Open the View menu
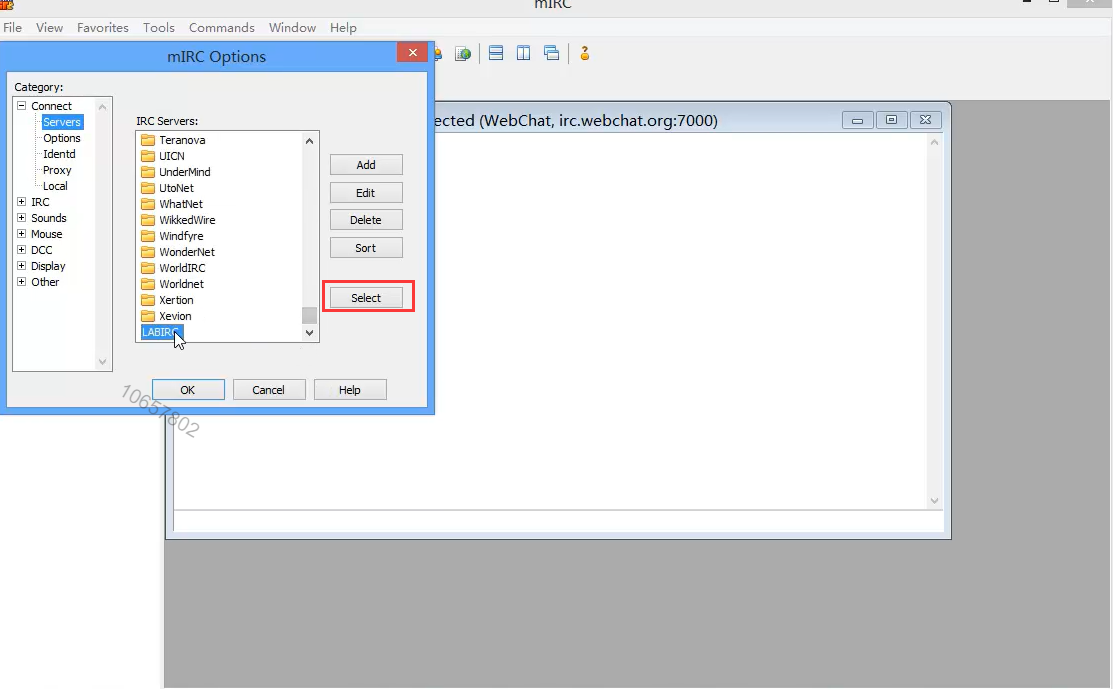The height and width of the screenshot is (689, 1113). (50, 28)
